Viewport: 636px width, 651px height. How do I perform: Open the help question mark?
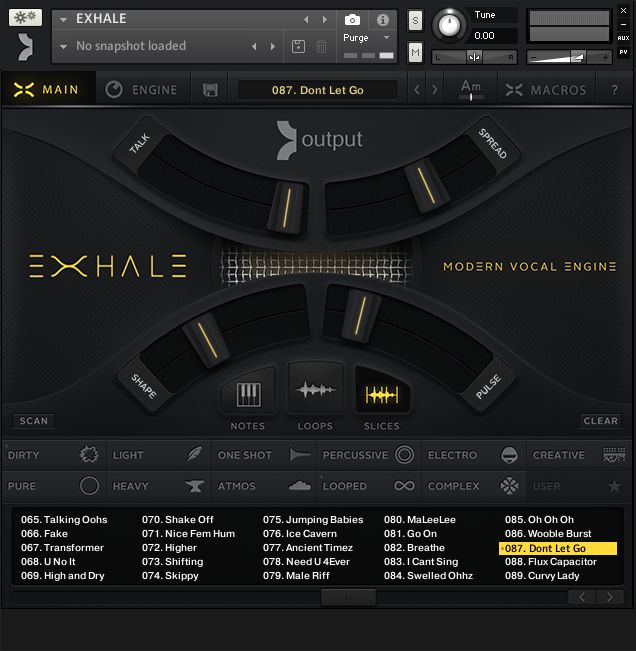pyautogui.click(x=614, y=90)
